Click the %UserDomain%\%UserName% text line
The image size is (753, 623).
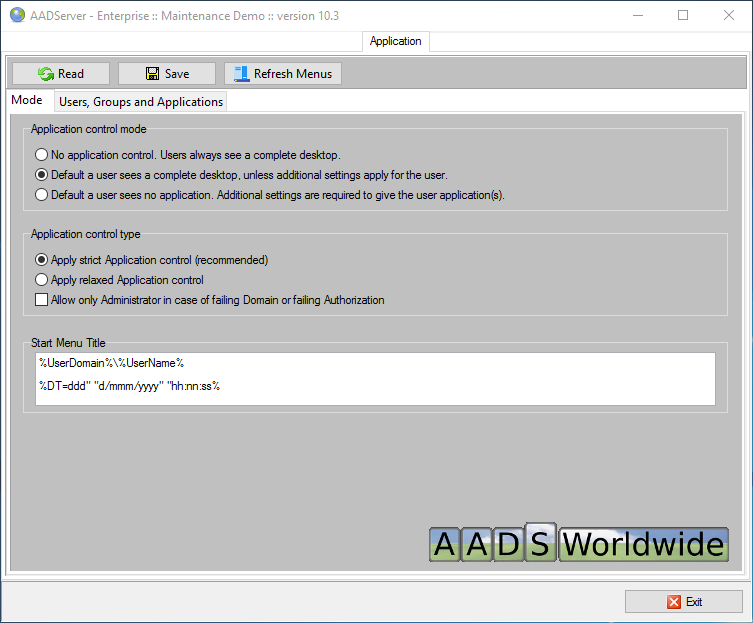click(112, 363)
